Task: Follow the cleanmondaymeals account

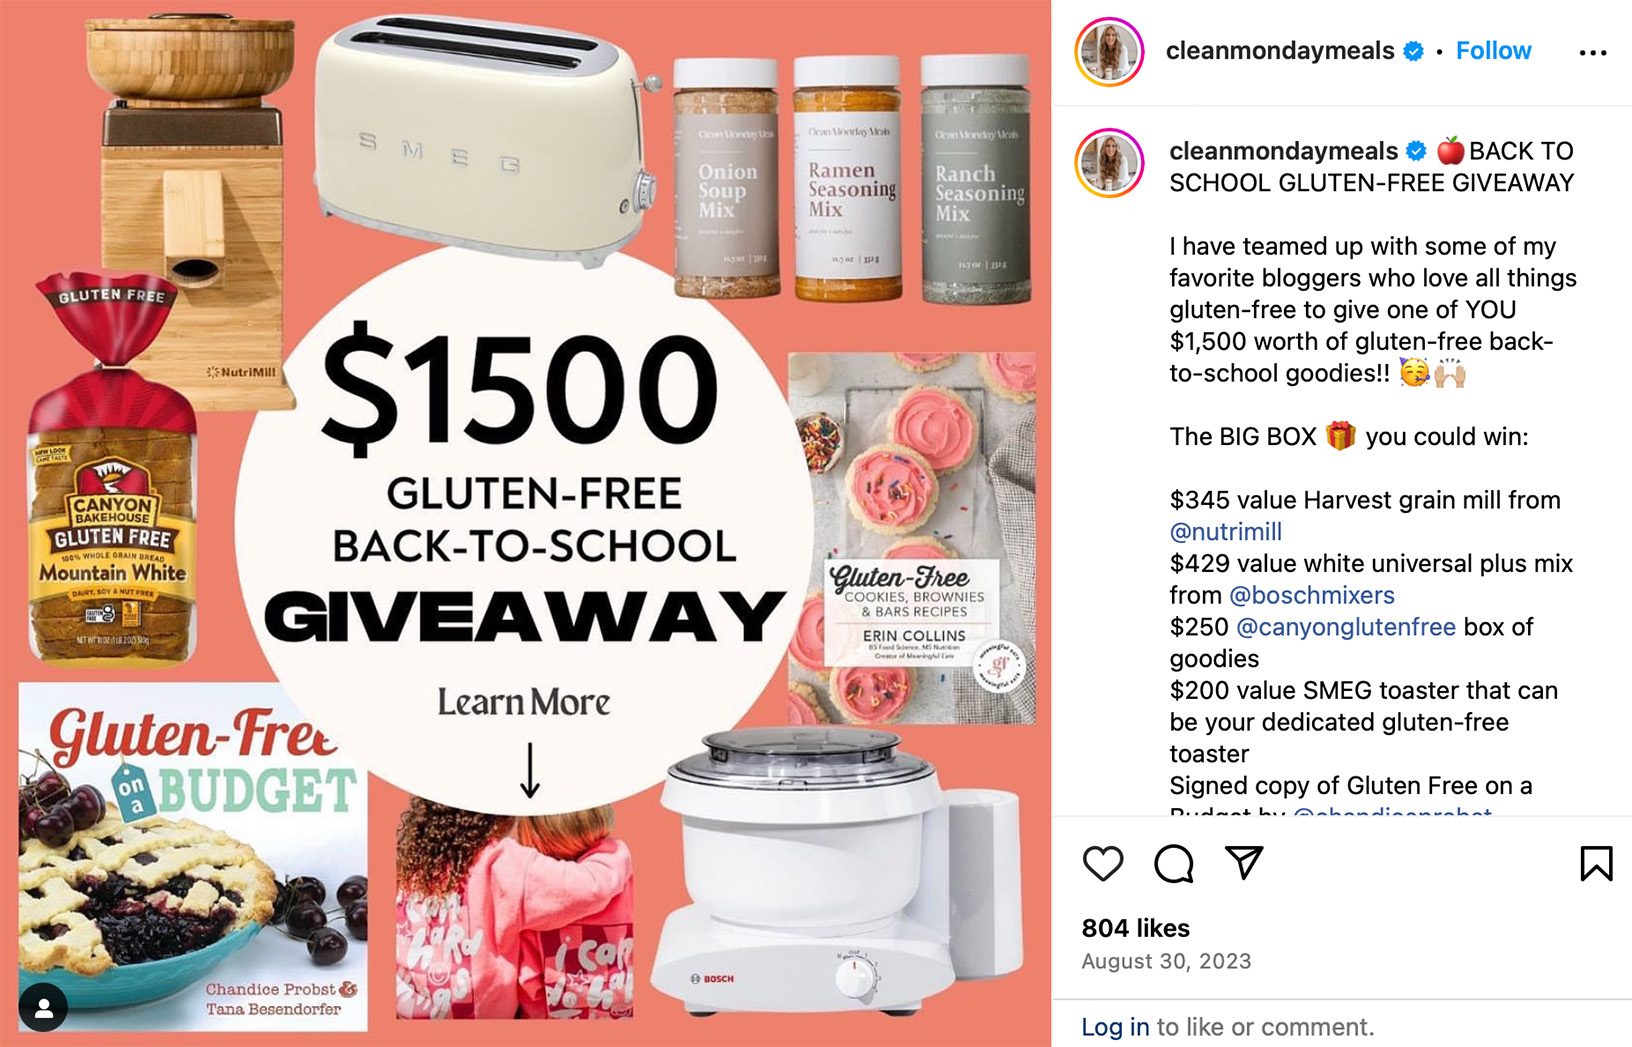Action: [x=1493, y=51]
